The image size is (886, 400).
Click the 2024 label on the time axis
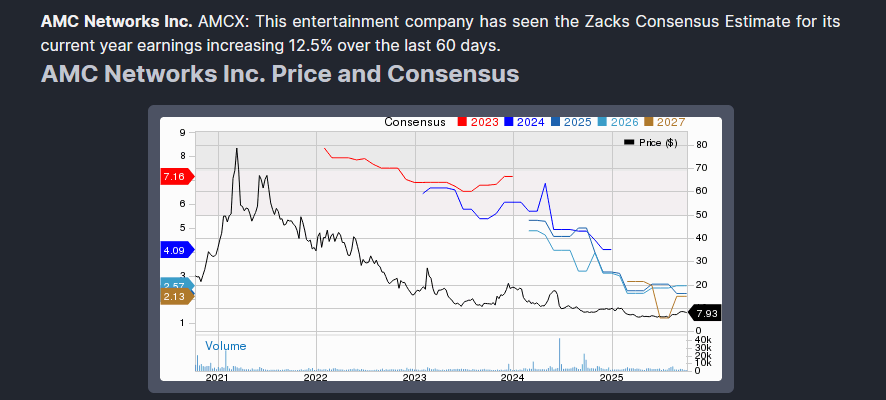pos(512,378)
